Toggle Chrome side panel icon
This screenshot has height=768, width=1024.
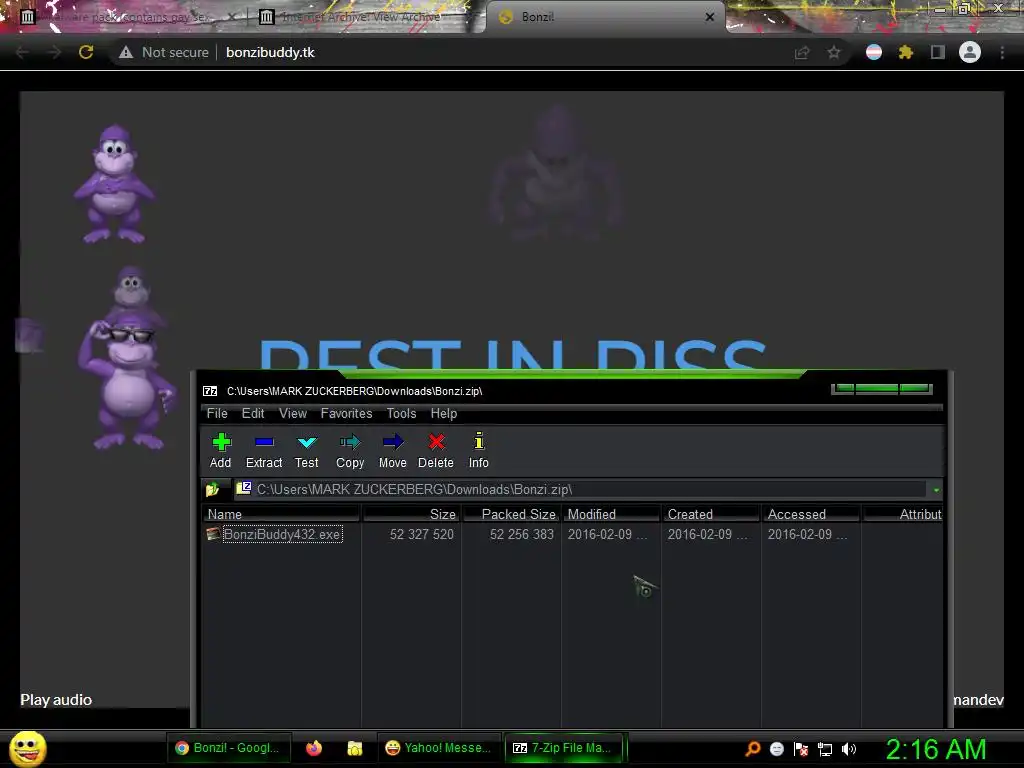[938, 52]
